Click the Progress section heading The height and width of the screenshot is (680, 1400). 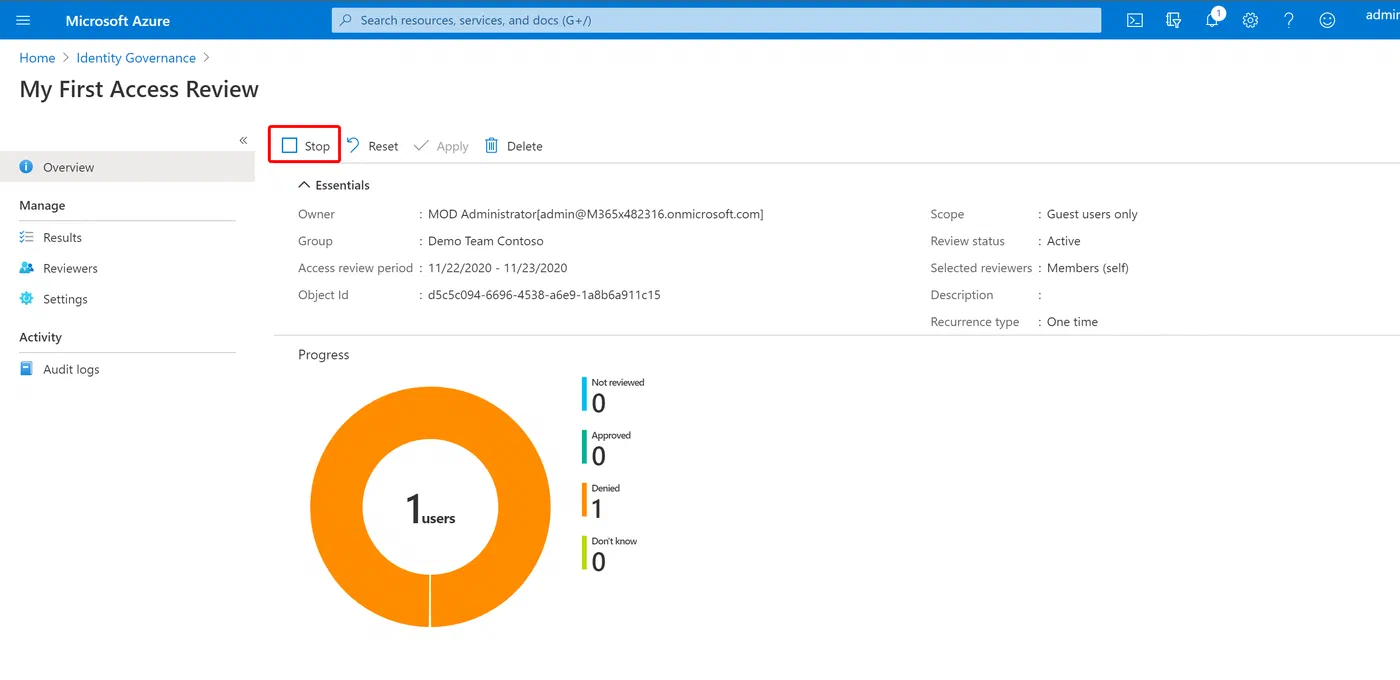[x=324, y=355]
